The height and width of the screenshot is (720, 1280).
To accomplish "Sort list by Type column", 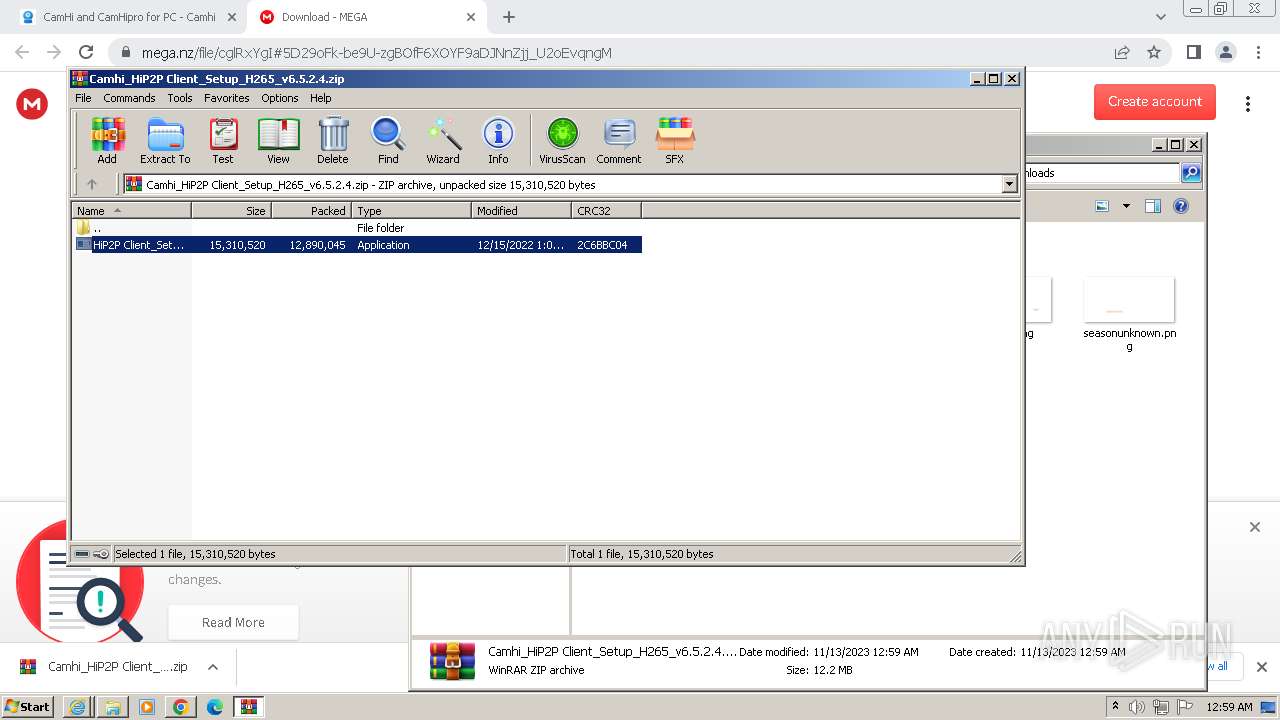I will pos(411,210).
